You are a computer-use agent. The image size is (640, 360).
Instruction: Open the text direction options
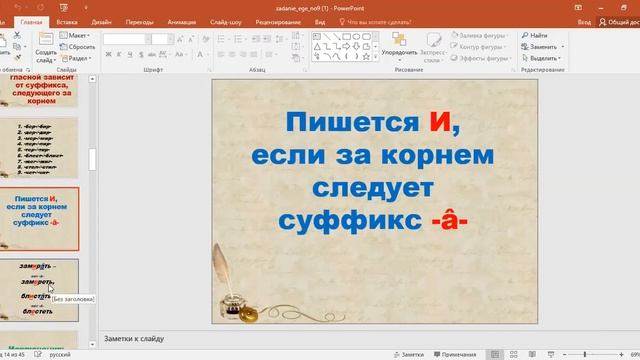(x=297, y=36)
